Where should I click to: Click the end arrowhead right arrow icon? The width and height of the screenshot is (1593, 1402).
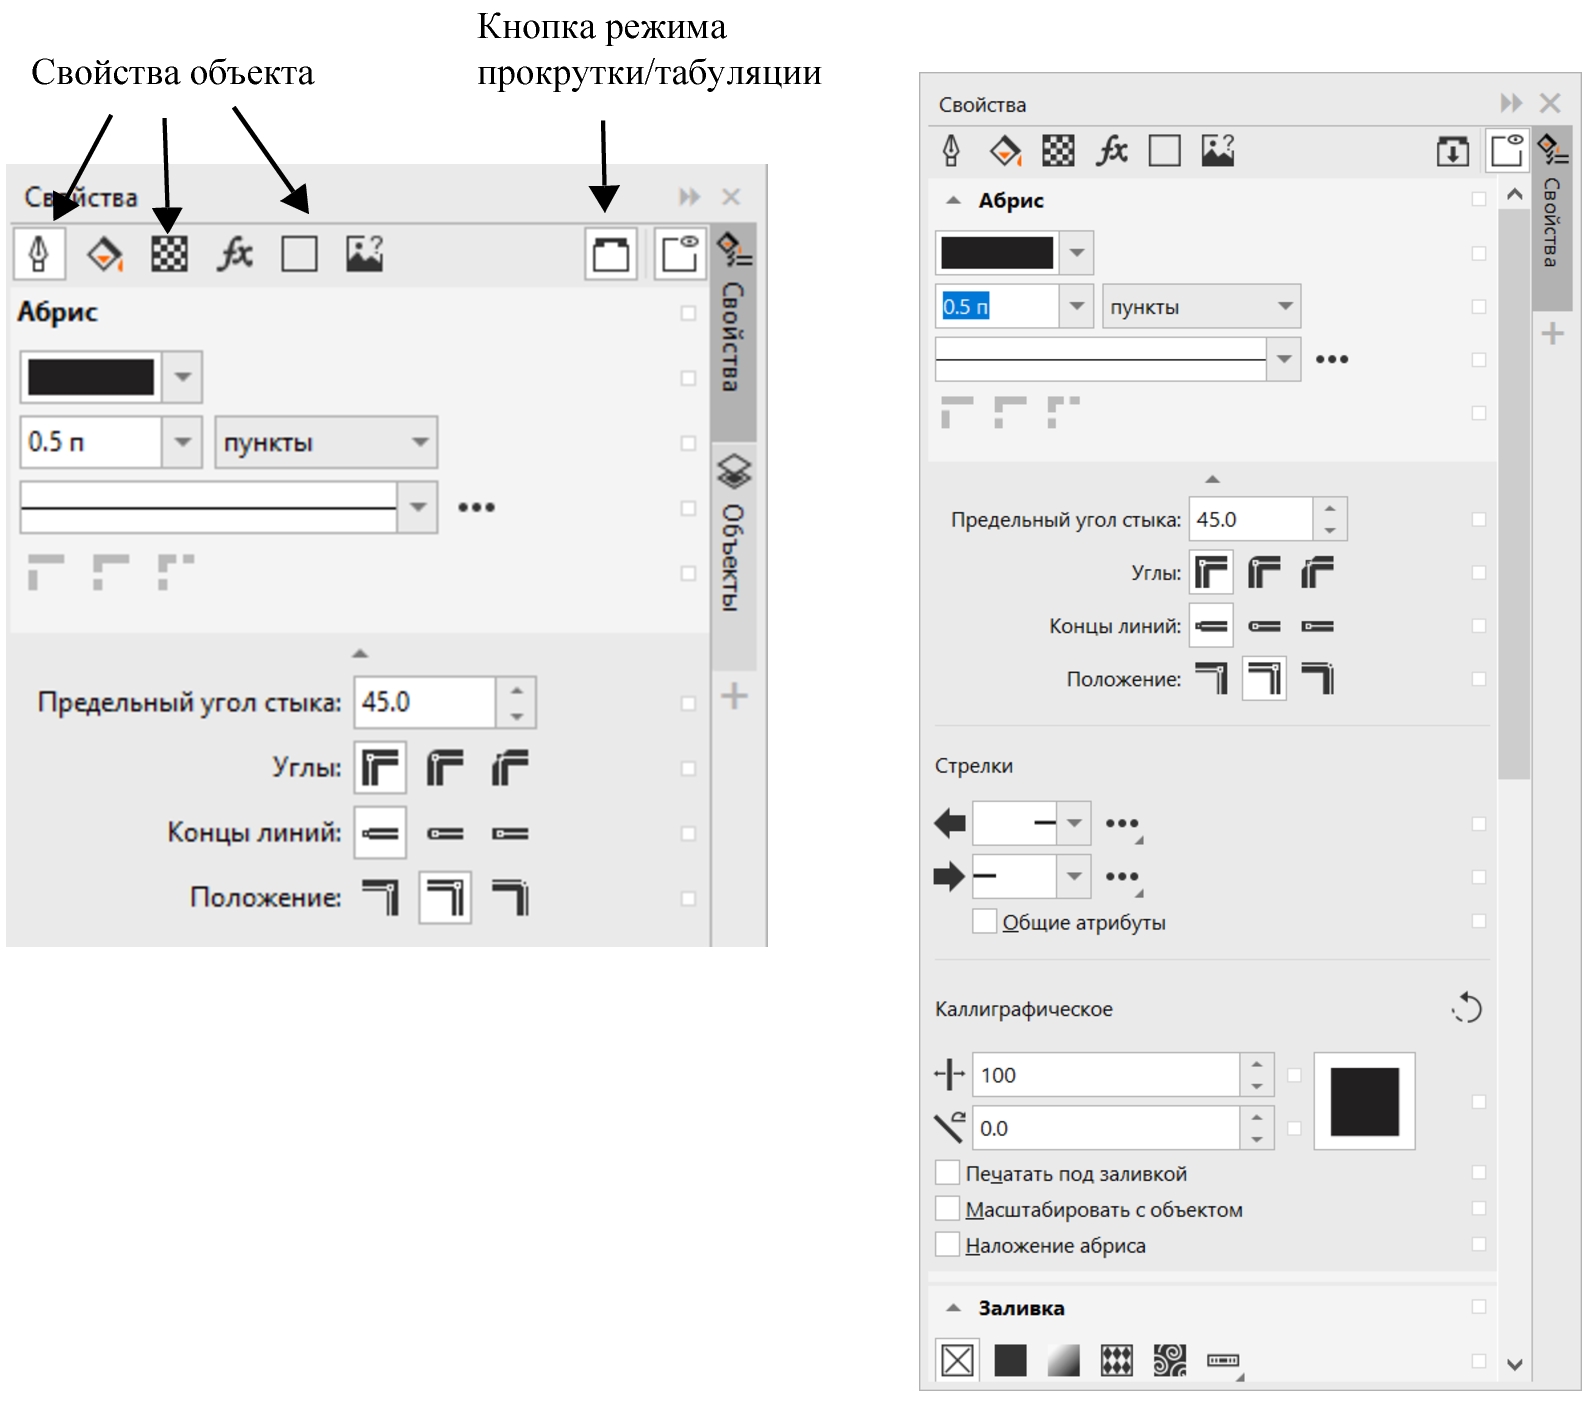[949, 877]
